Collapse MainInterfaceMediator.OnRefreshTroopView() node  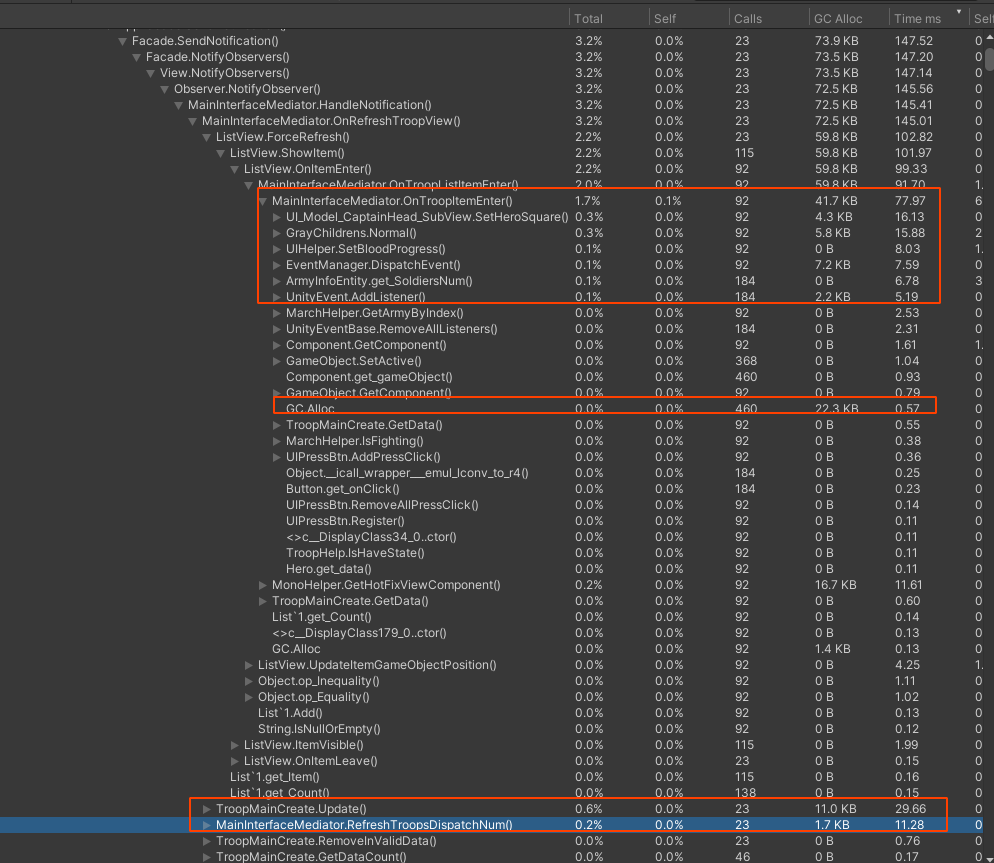tap(193, 121)
